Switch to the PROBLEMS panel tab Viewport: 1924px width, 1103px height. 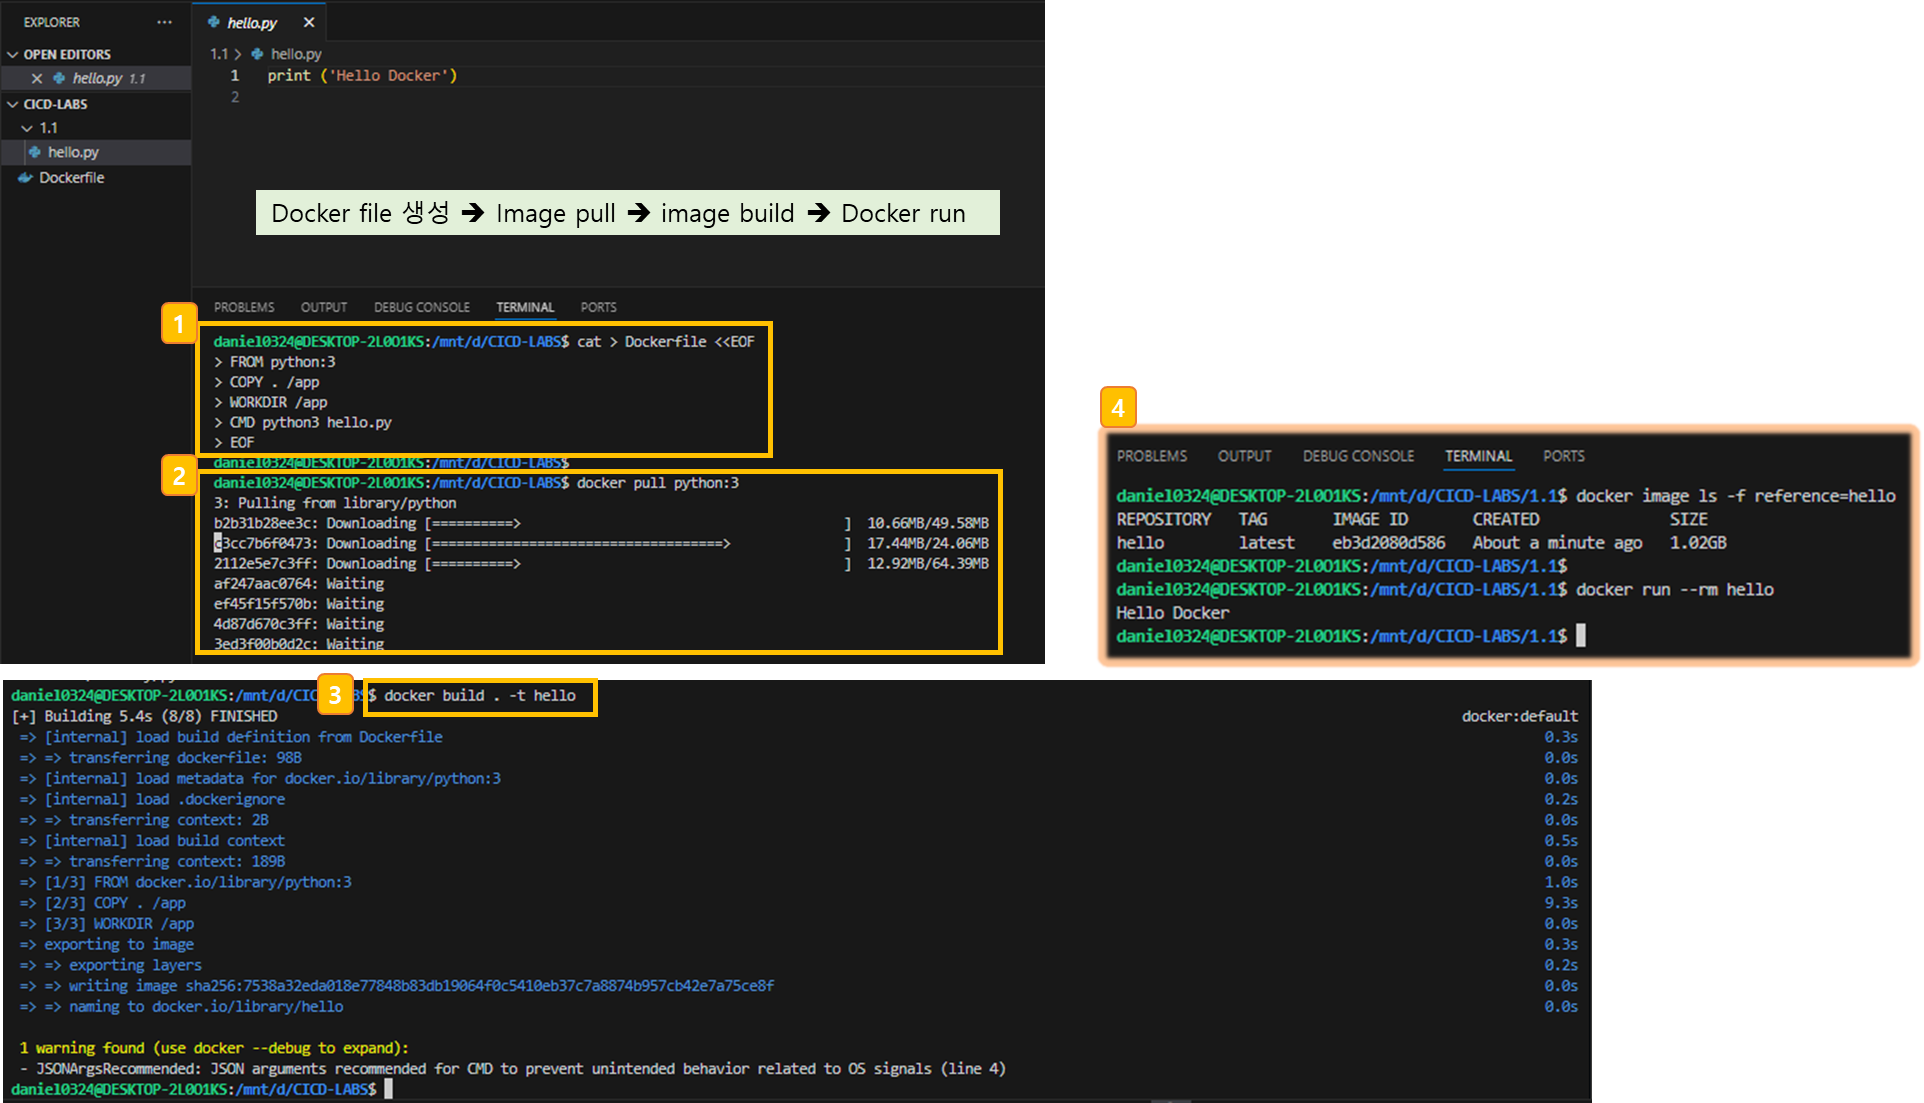[244, 307]
